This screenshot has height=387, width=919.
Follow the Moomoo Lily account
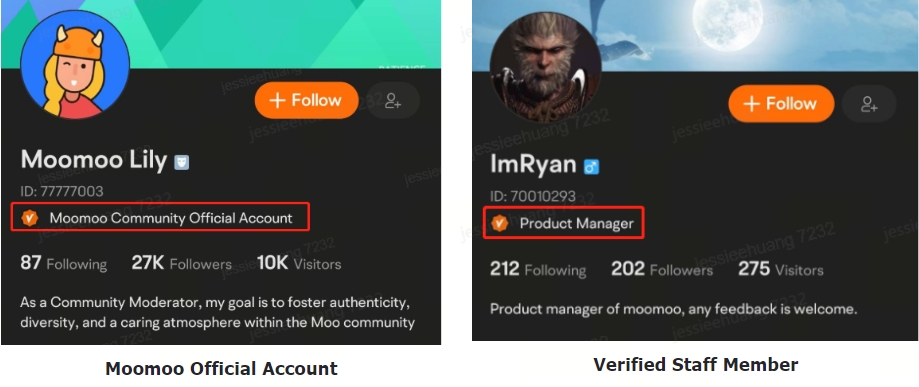tap(307, 100)
